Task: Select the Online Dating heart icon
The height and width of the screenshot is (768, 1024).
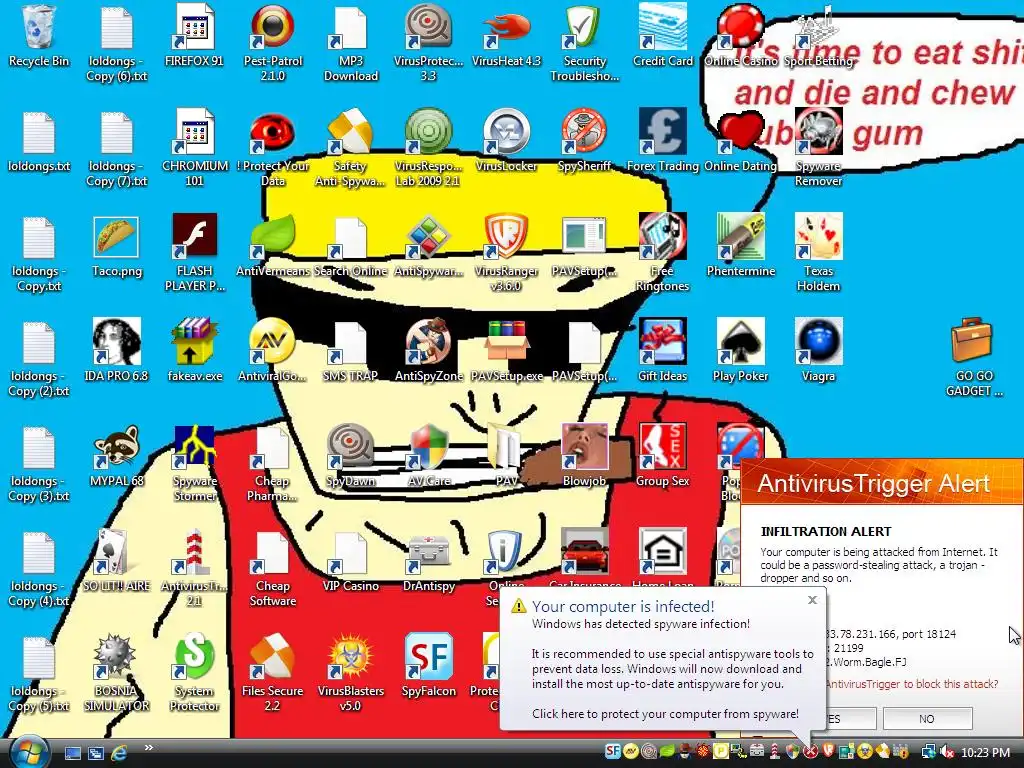Action: click(x=741, y=131)
